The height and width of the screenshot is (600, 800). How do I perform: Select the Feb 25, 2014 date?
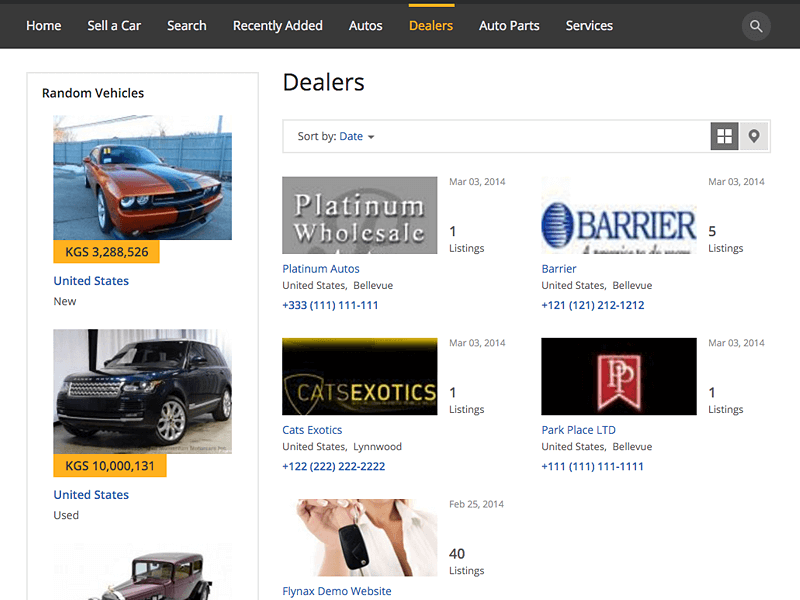[477, 504]
